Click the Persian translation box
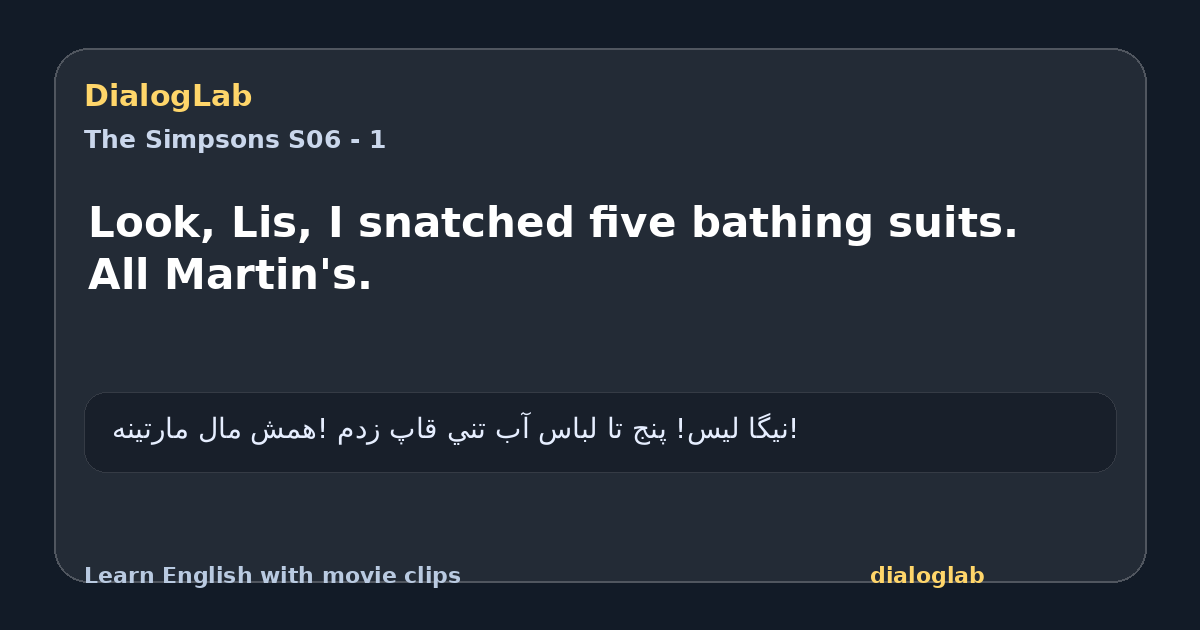This screenshot has width=1200, height=630. [600, 432]
